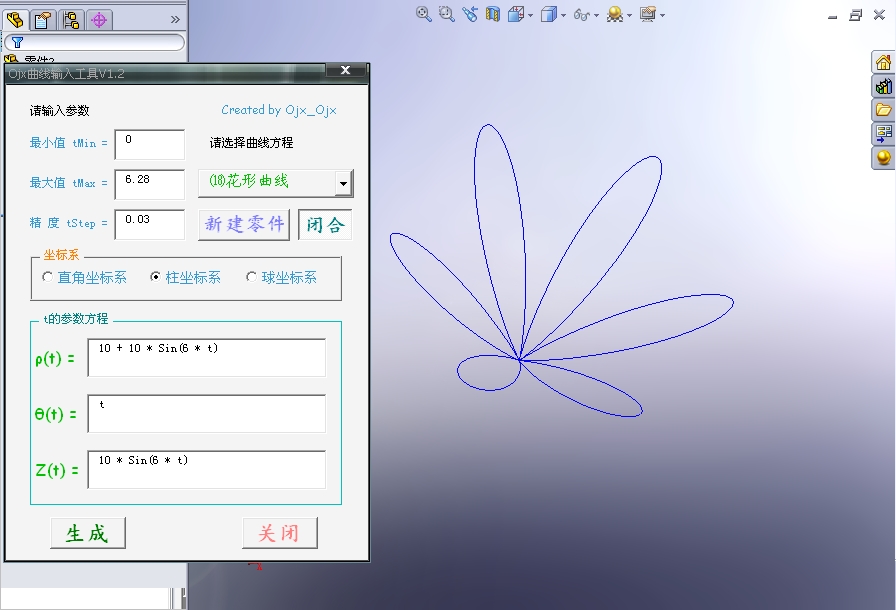Open the Display Style dropdown arrow
896x610 pixels.
pos(563,15)
